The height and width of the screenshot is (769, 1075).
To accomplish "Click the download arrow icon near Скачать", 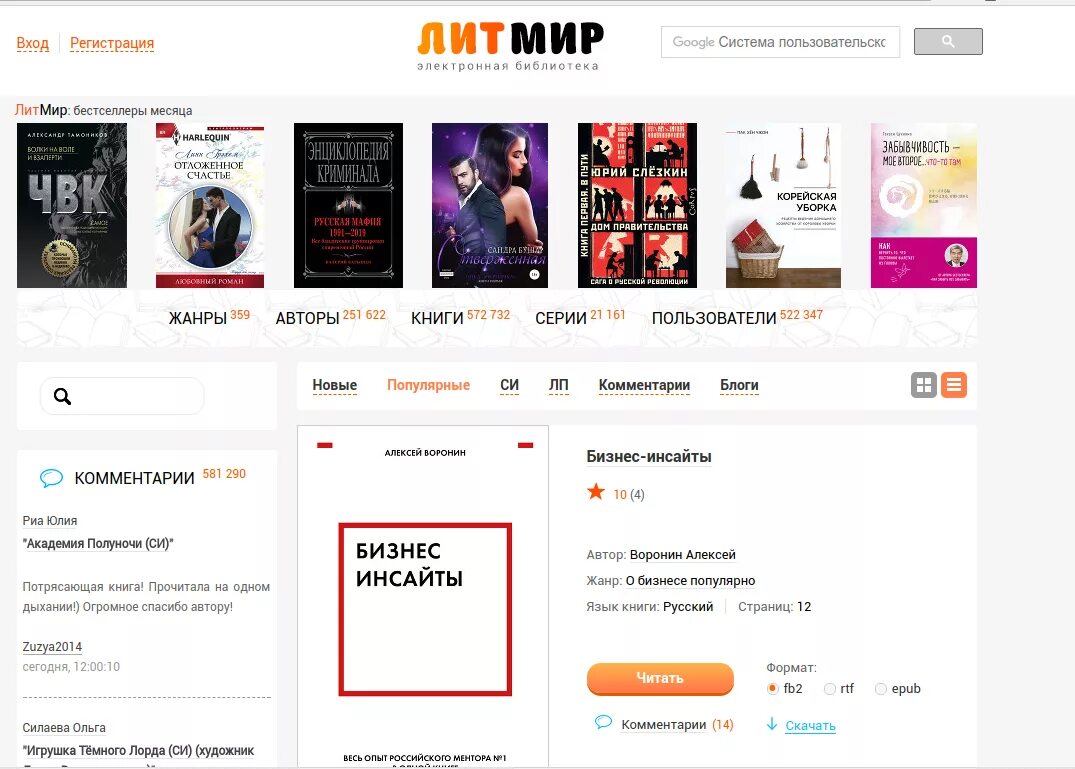I will pos(772,724).
